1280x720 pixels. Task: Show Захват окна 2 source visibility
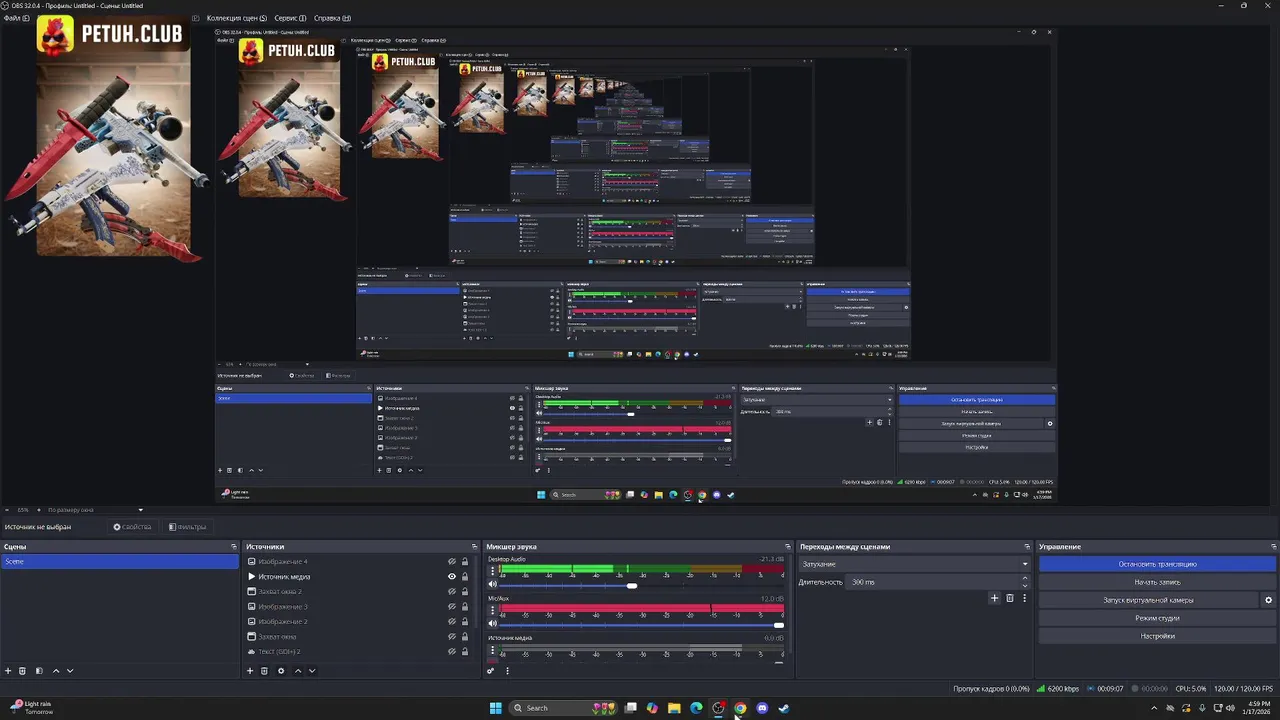click(x=452, y=592)
